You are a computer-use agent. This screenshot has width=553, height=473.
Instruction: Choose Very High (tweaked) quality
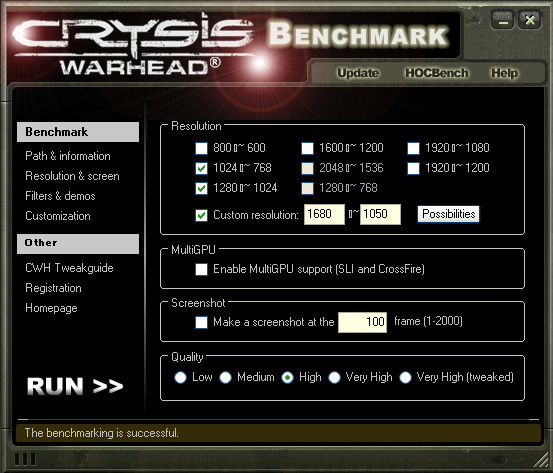405,377
